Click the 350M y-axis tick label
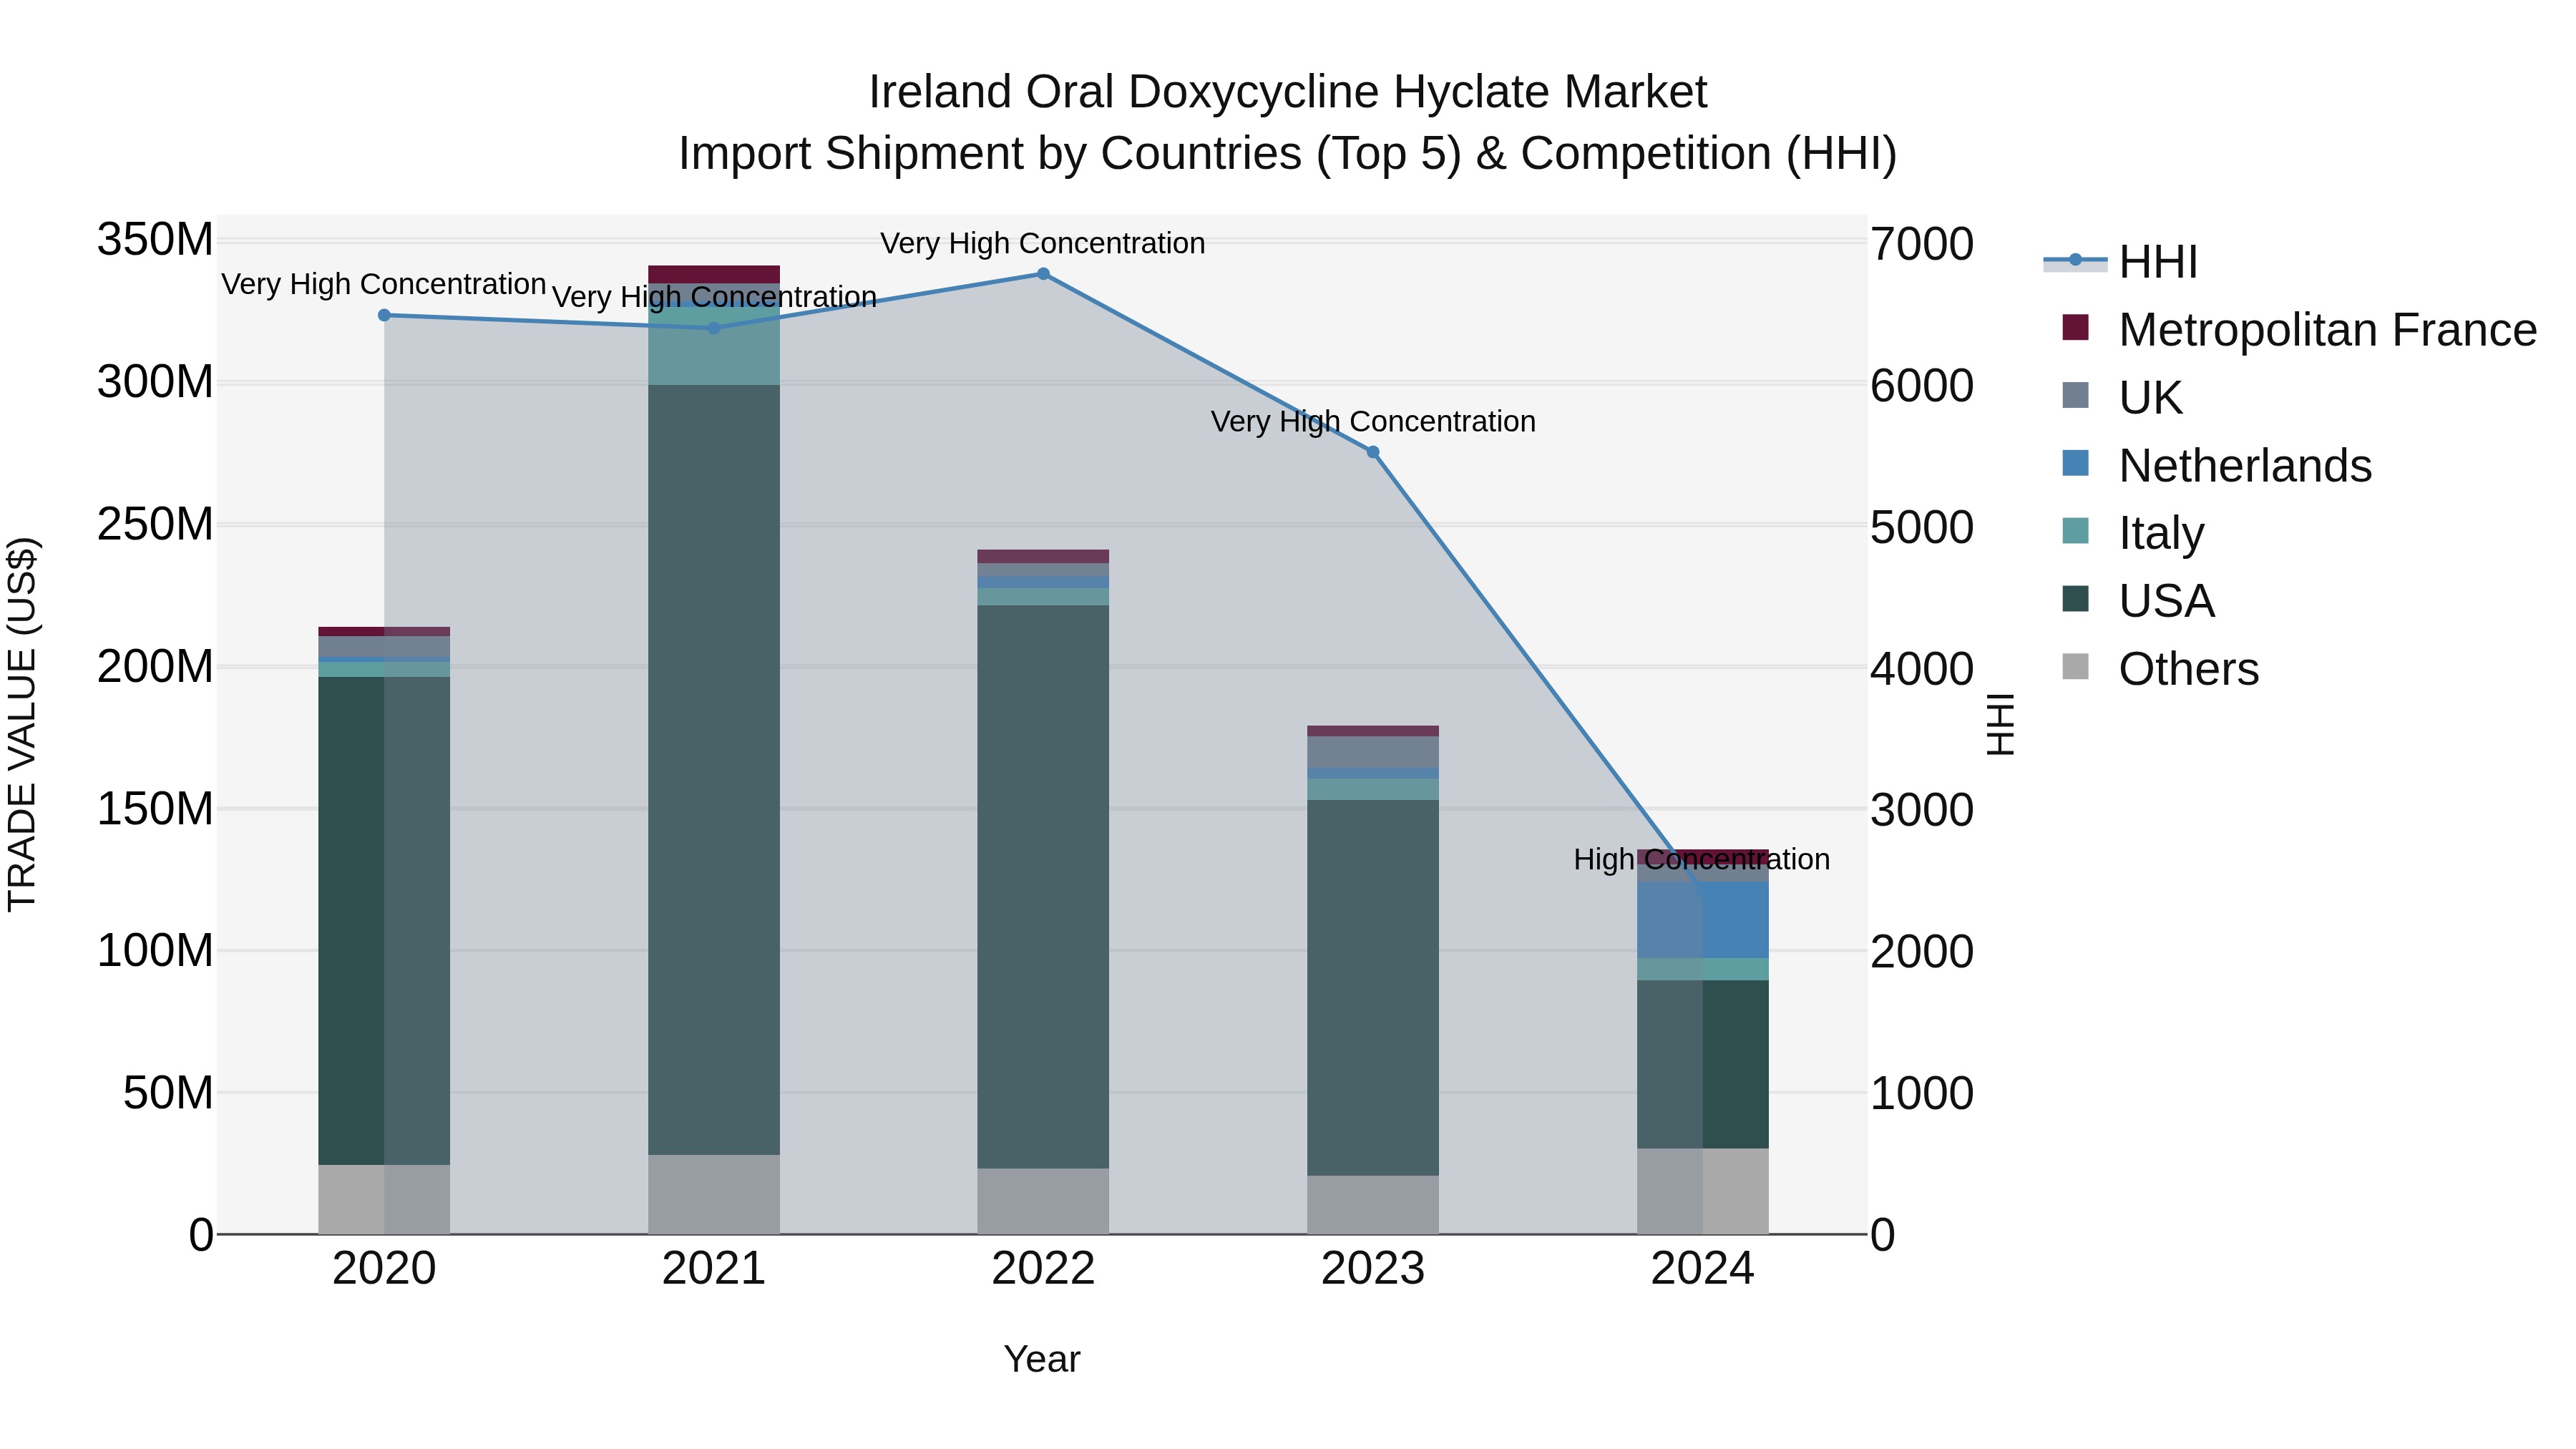This screenshot has width=2576, height=1449. click(x=155, y=240)
